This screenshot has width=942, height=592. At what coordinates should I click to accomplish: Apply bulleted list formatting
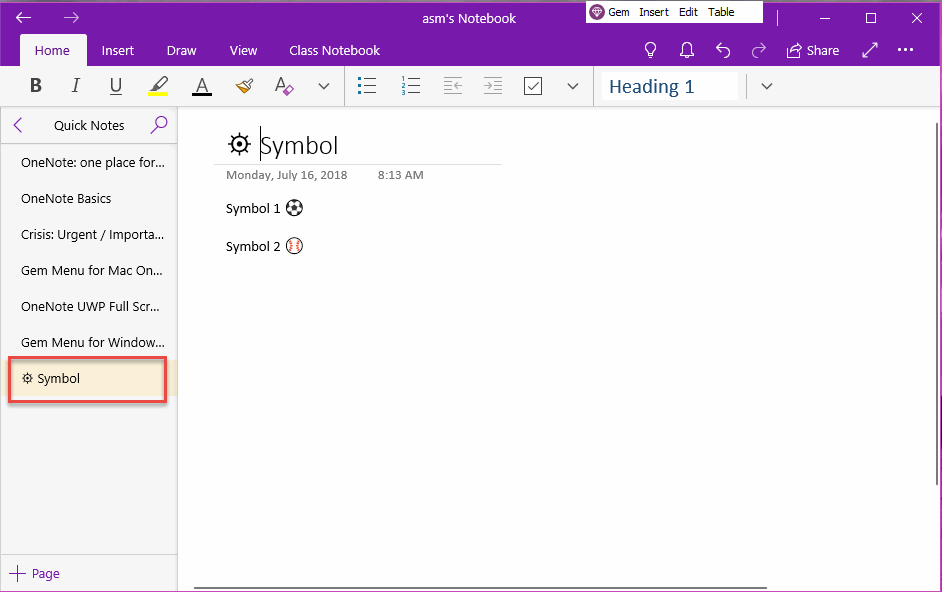click(x=367, y=86)
